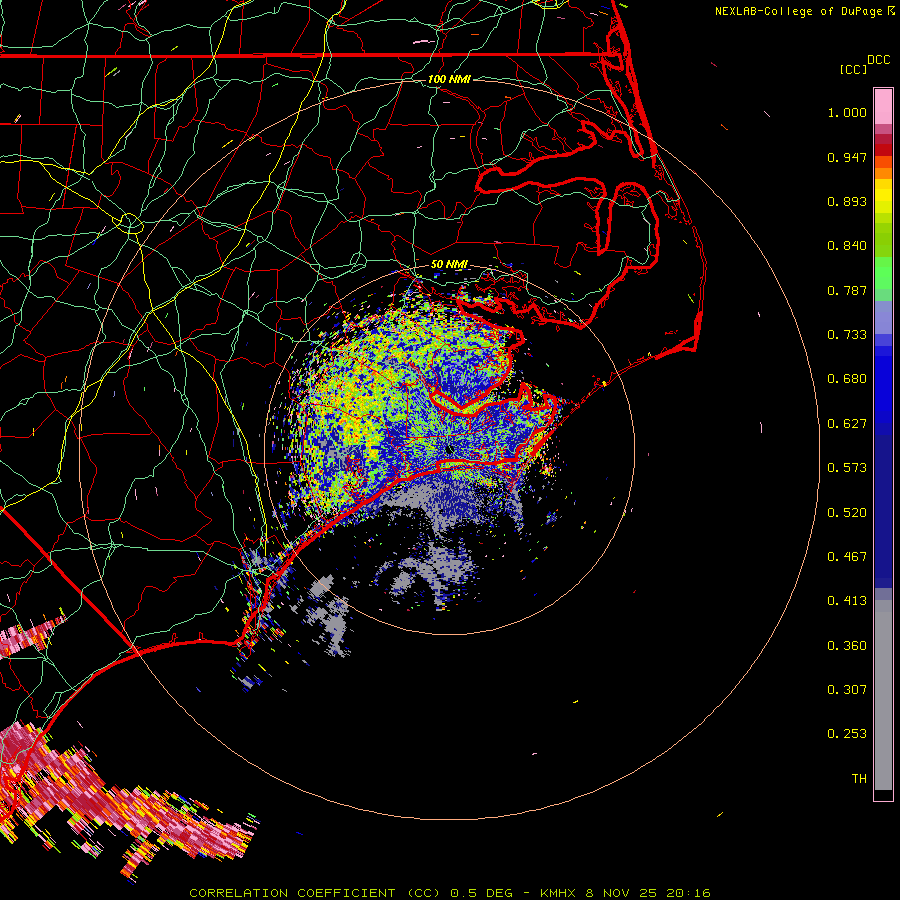
Task: Click the 0.893 color scale value
Action: point(847,201)
